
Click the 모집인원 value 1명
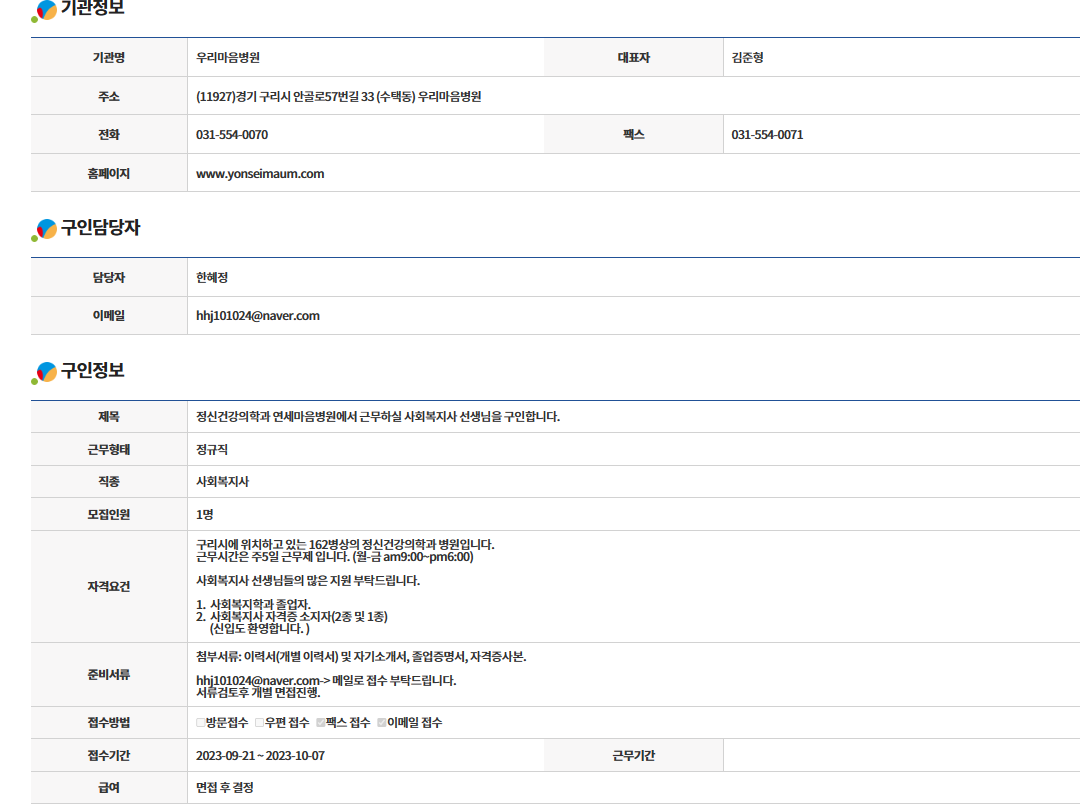point(205,515)
